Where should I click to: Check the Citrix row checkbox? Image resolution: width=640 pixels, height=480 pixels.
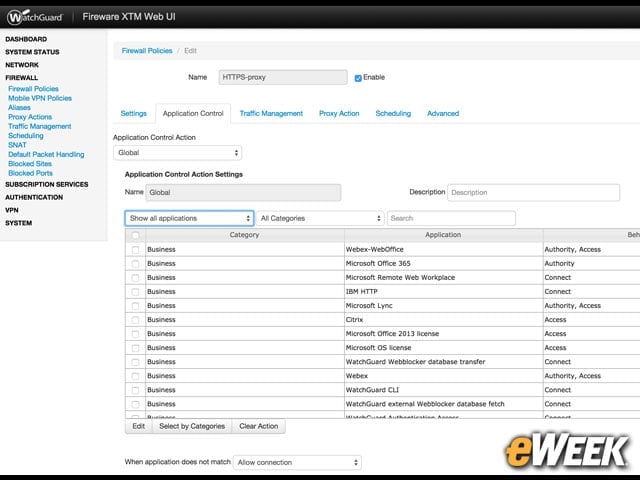(x=136, y=320)
